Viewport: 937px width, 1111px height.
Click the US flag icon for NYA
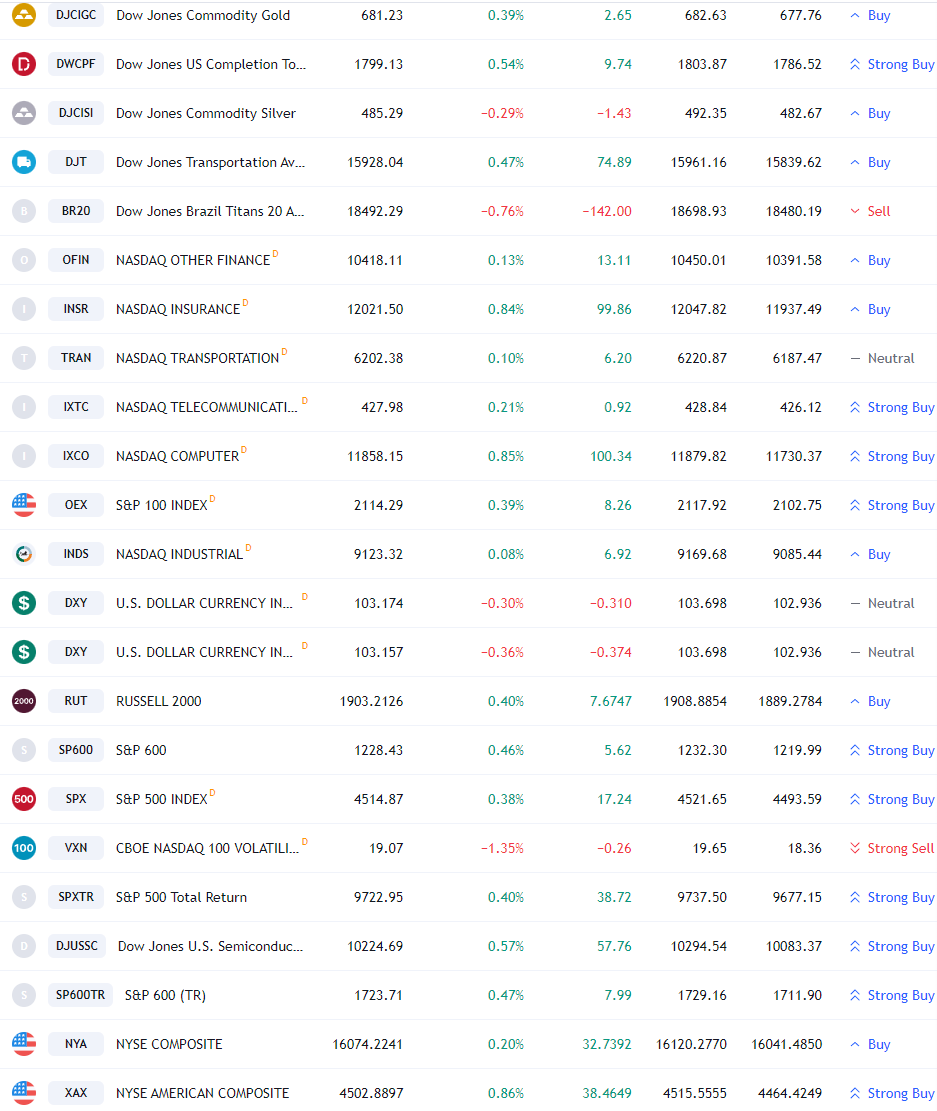point(24,1044)
